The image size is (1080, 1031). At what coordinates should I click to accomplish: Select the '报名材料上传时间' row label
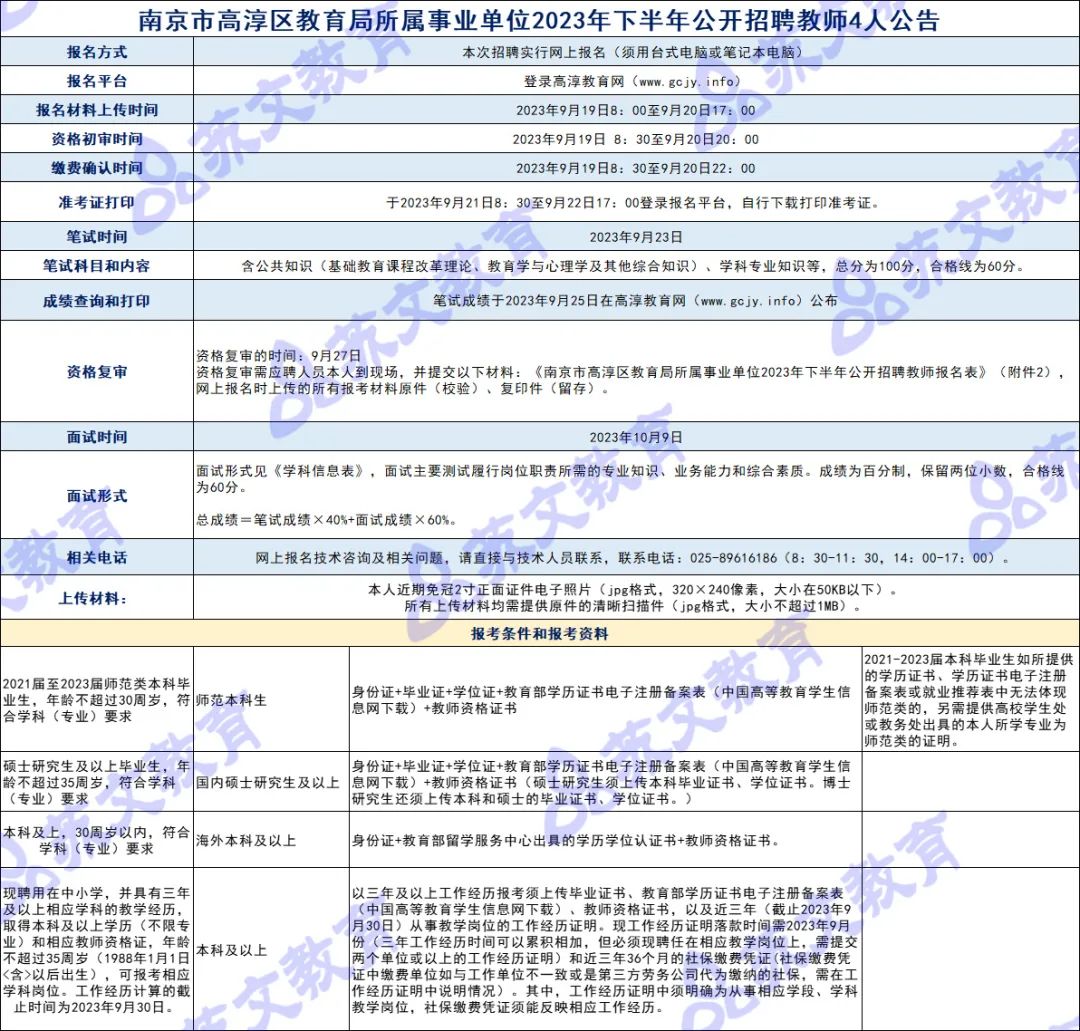[96, 110]
